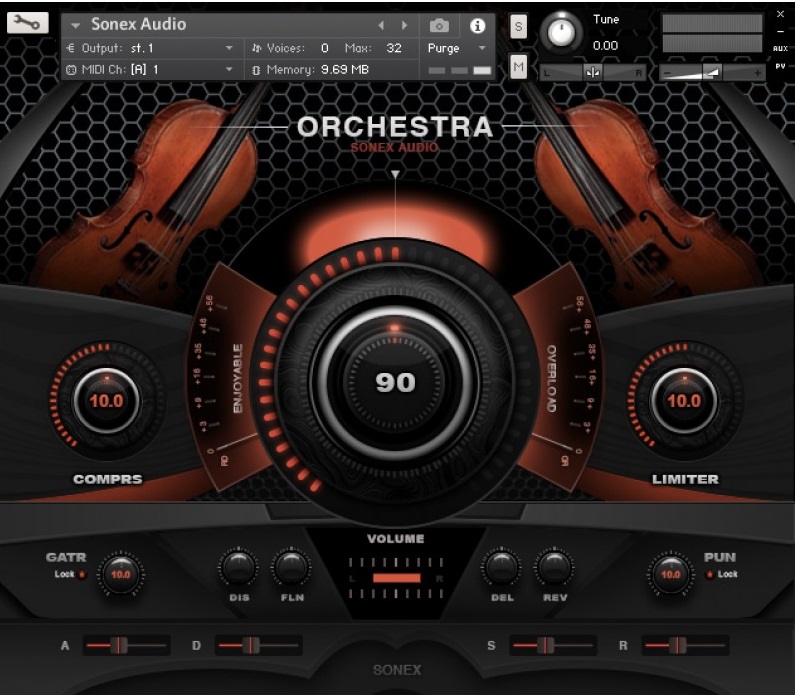The width and height of the screenshot is (795, 695).
Task: Click the central Volume knob at 90
Action: point(395,381)
